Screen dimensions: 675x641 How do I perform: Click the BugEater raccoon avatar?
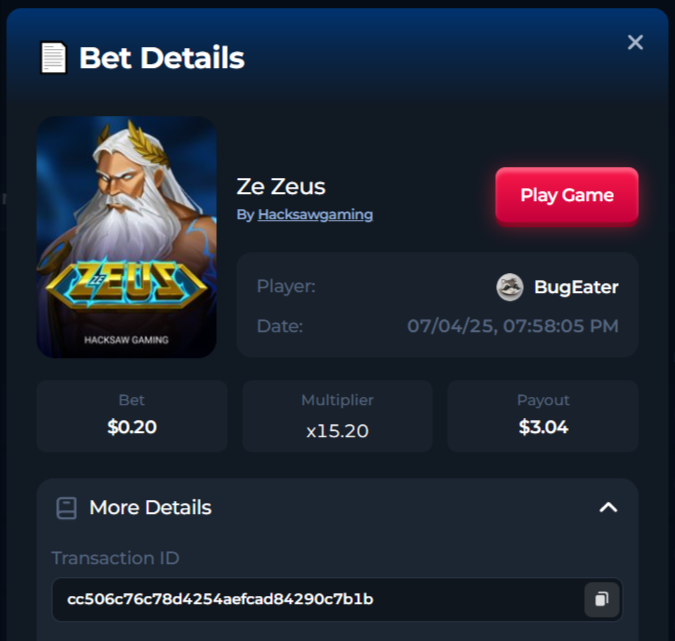click(510, 287)
